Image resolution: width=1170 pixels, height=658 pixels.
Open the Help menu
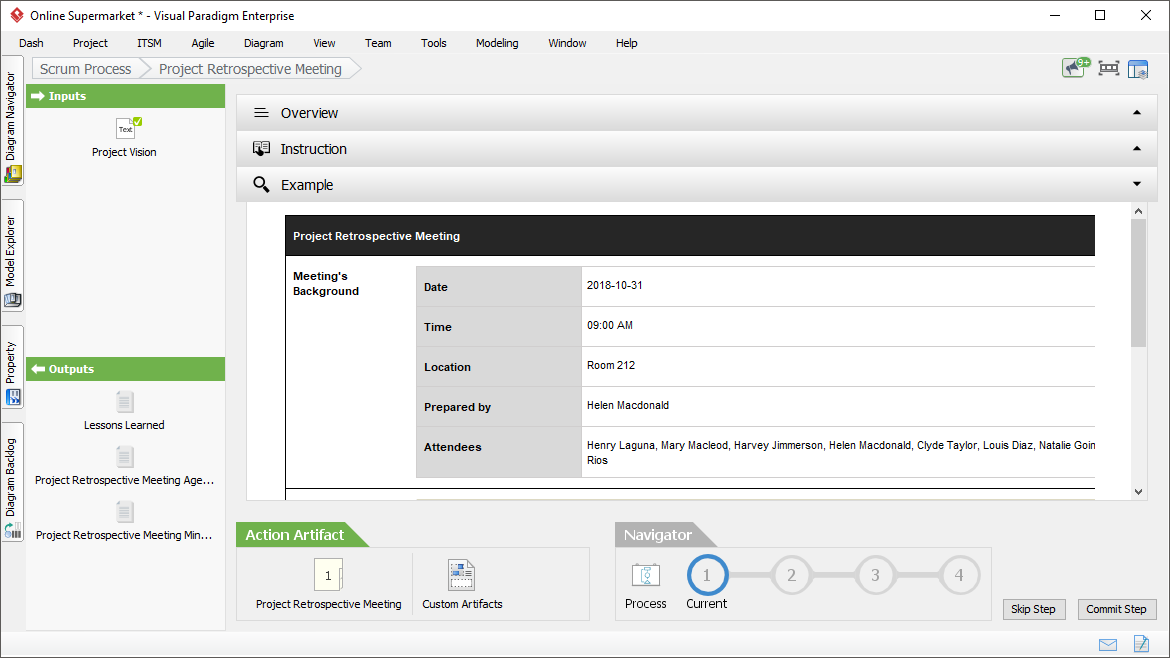[627, 43]
